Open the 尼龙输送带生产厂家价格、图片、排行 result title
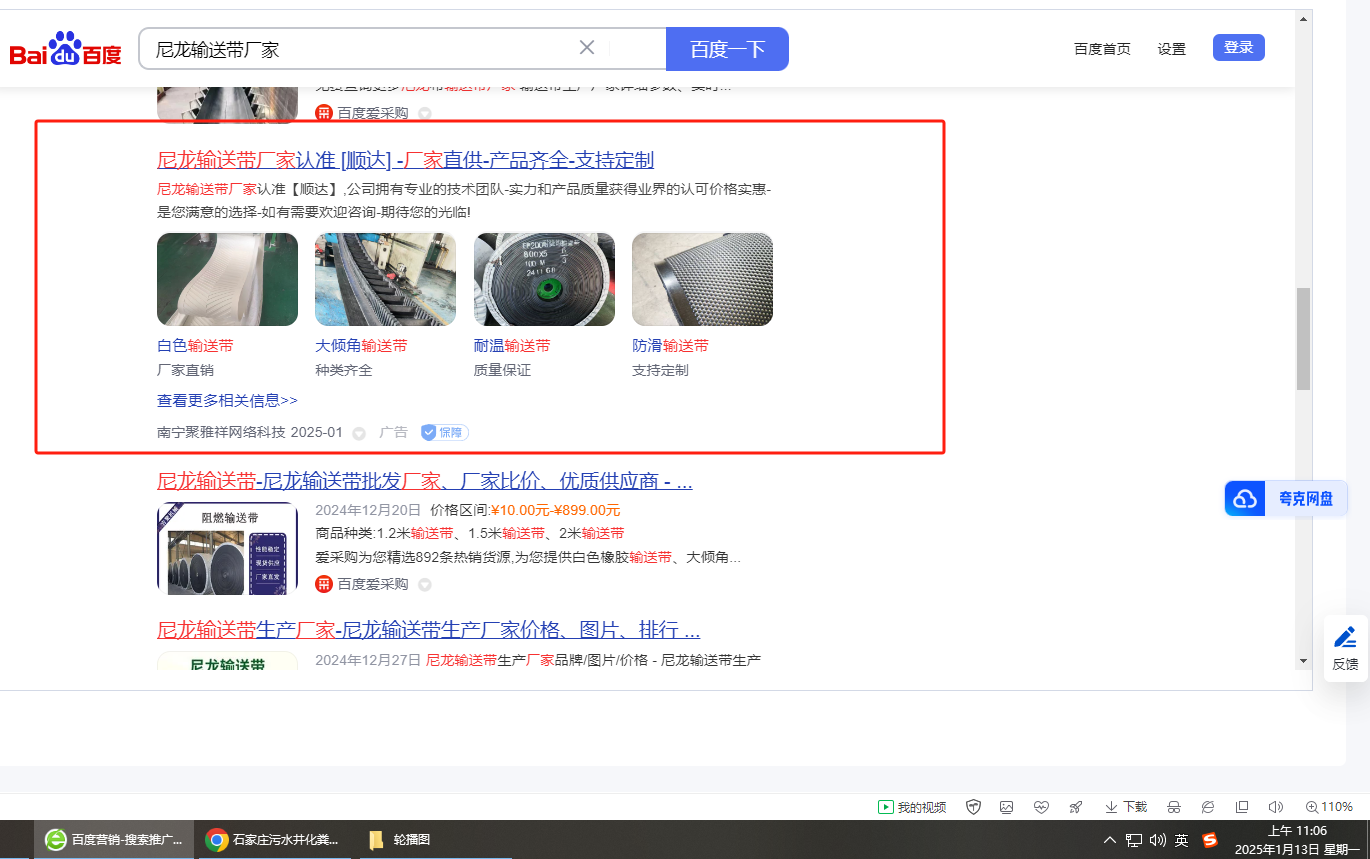This screenshot has width=1370, height=859. (428, 630)
